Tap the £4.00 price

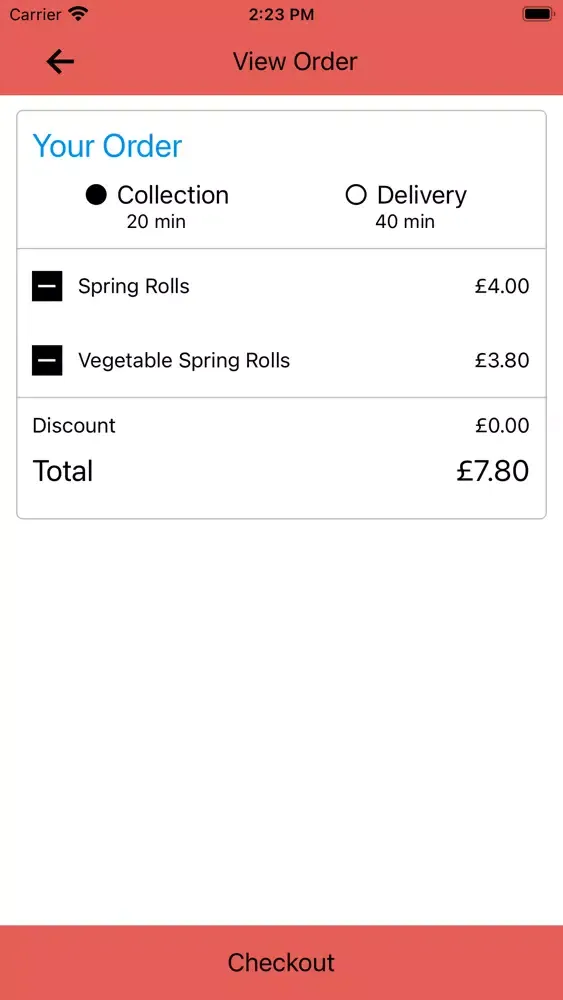point(502,286)
